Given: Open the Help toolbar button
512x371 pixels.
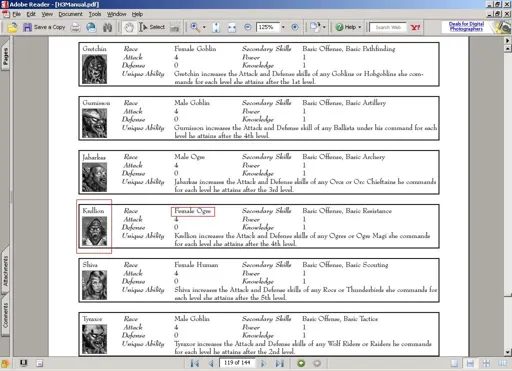Looking at the screenshot, I should 346,27.
